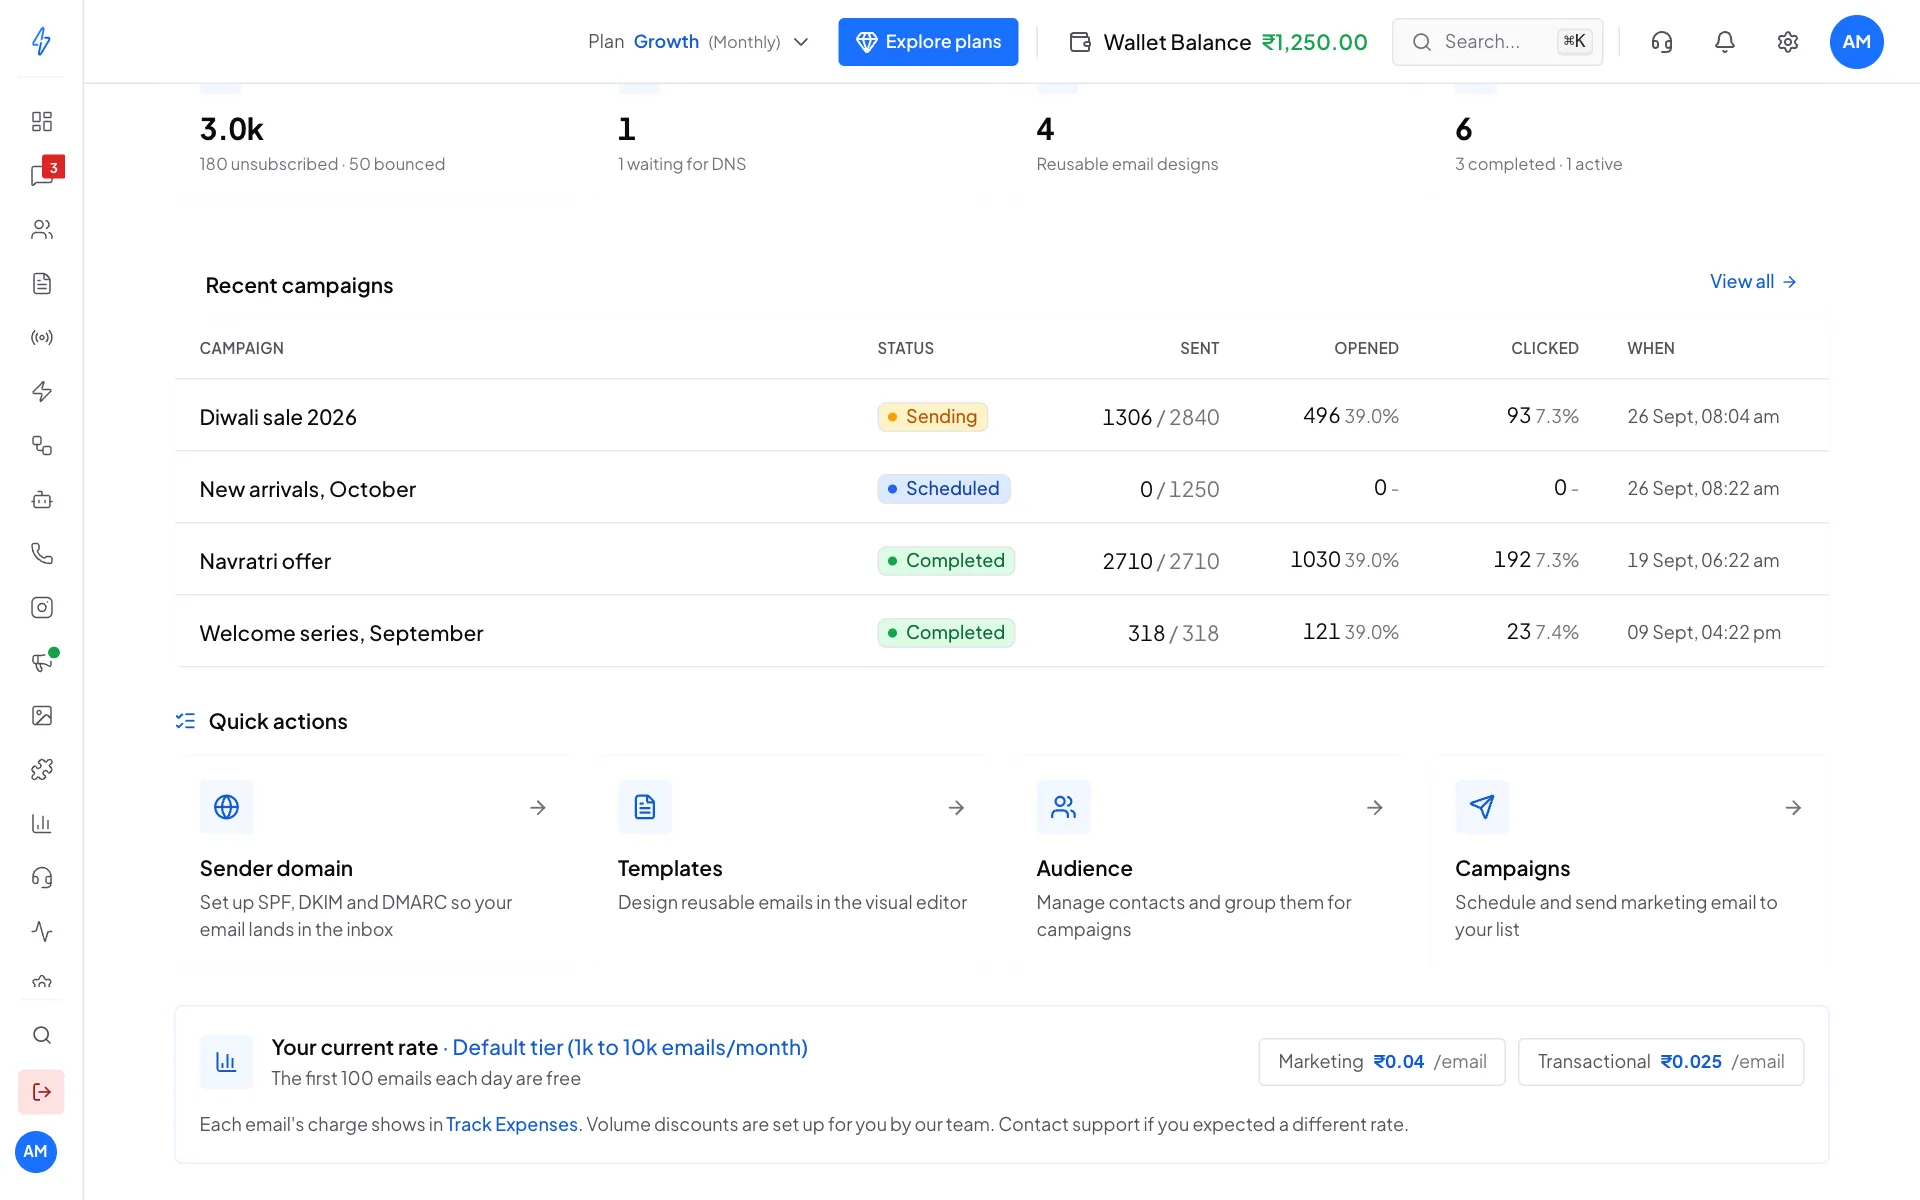Open the Default tier rate link

[x=630, y=1047]
